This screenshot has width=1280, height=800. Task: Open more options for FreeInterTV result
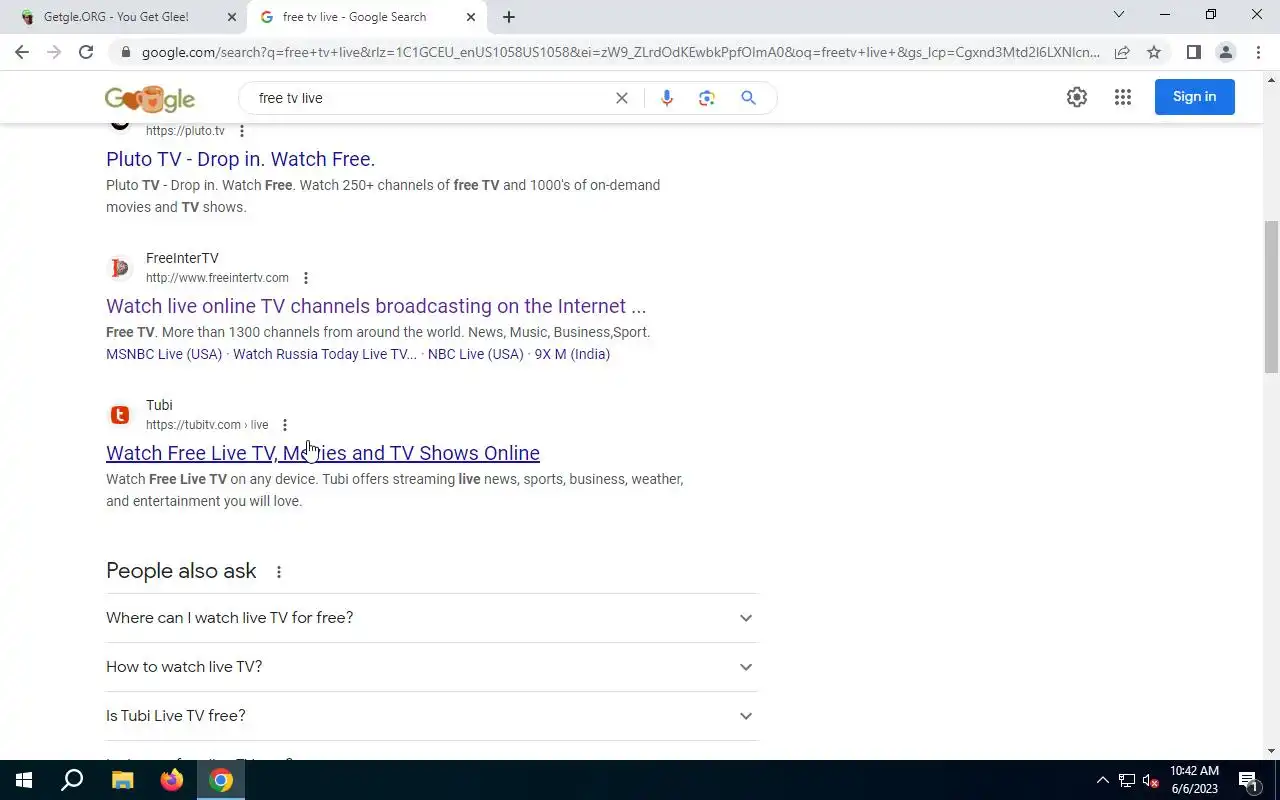point(306,278)
